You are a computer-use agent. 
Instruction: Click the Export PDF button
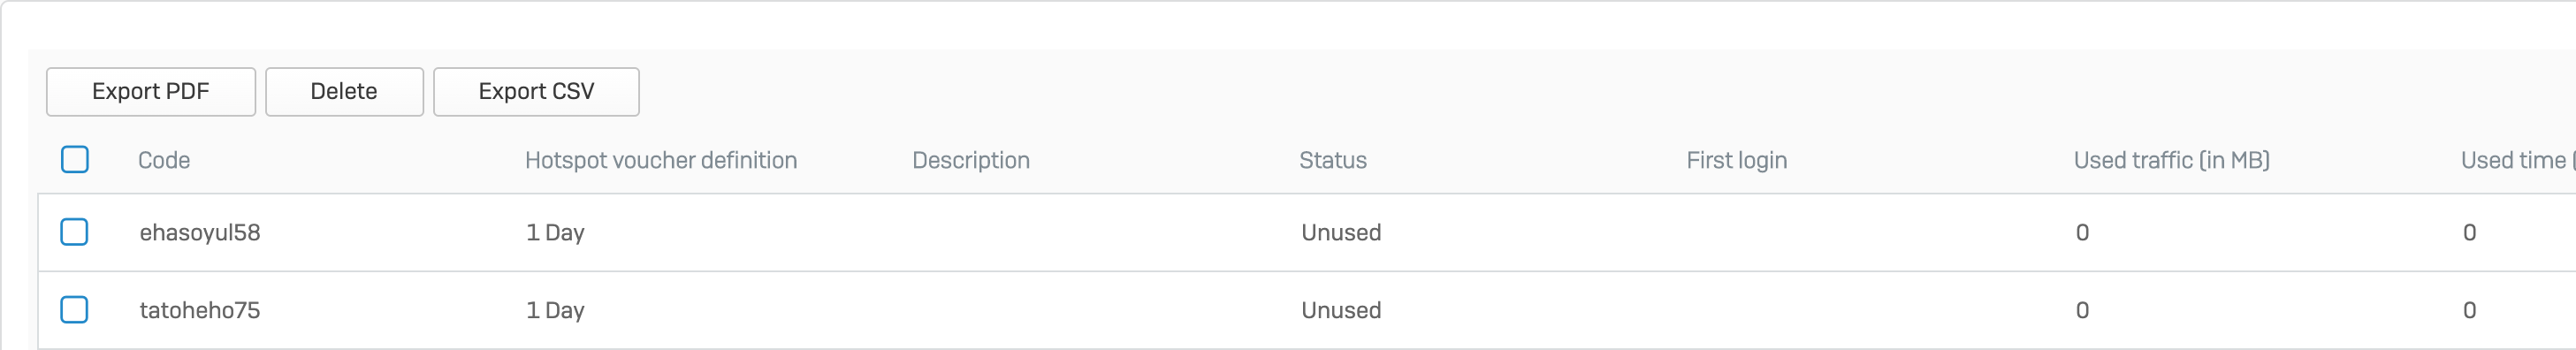(x=151, y=92)
